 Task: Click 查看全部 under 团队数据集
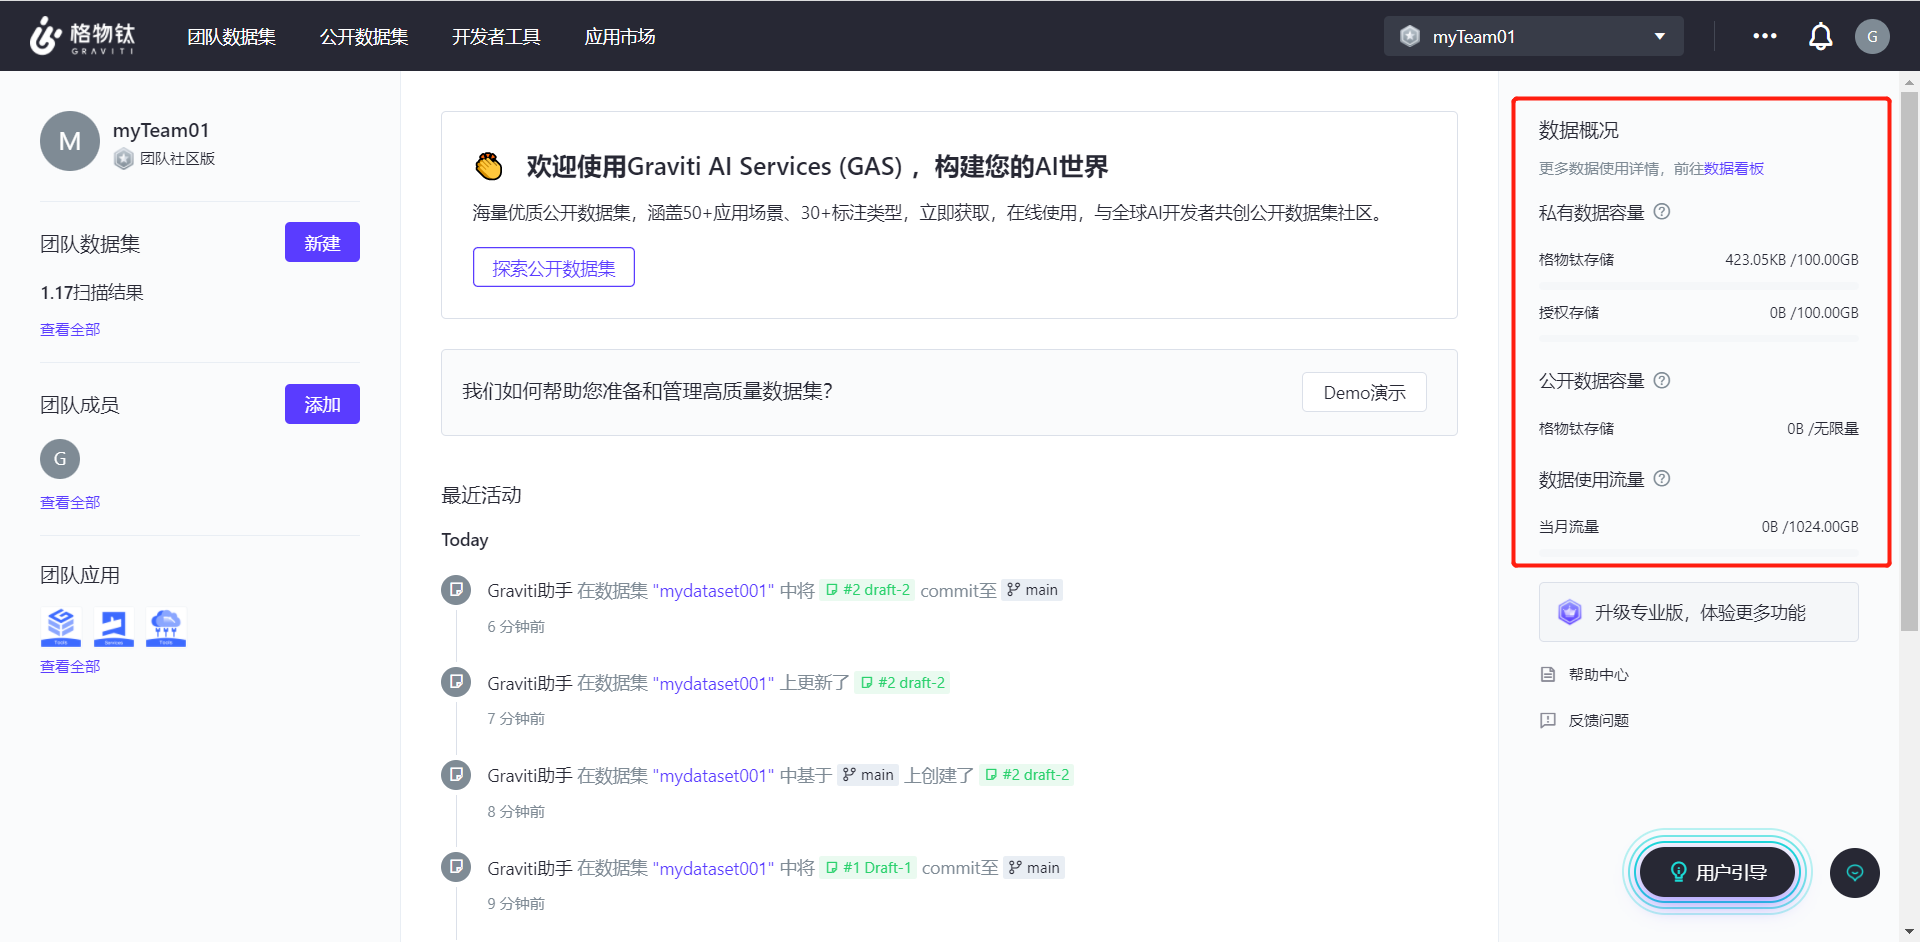(70, 329)
